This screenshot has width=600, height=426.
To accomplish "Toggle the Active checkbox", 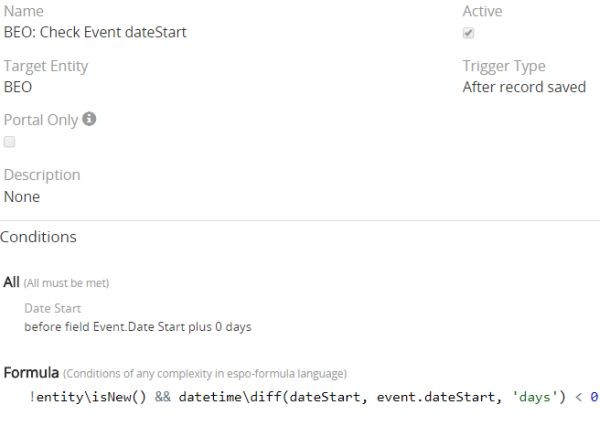I will pos(469,33).
